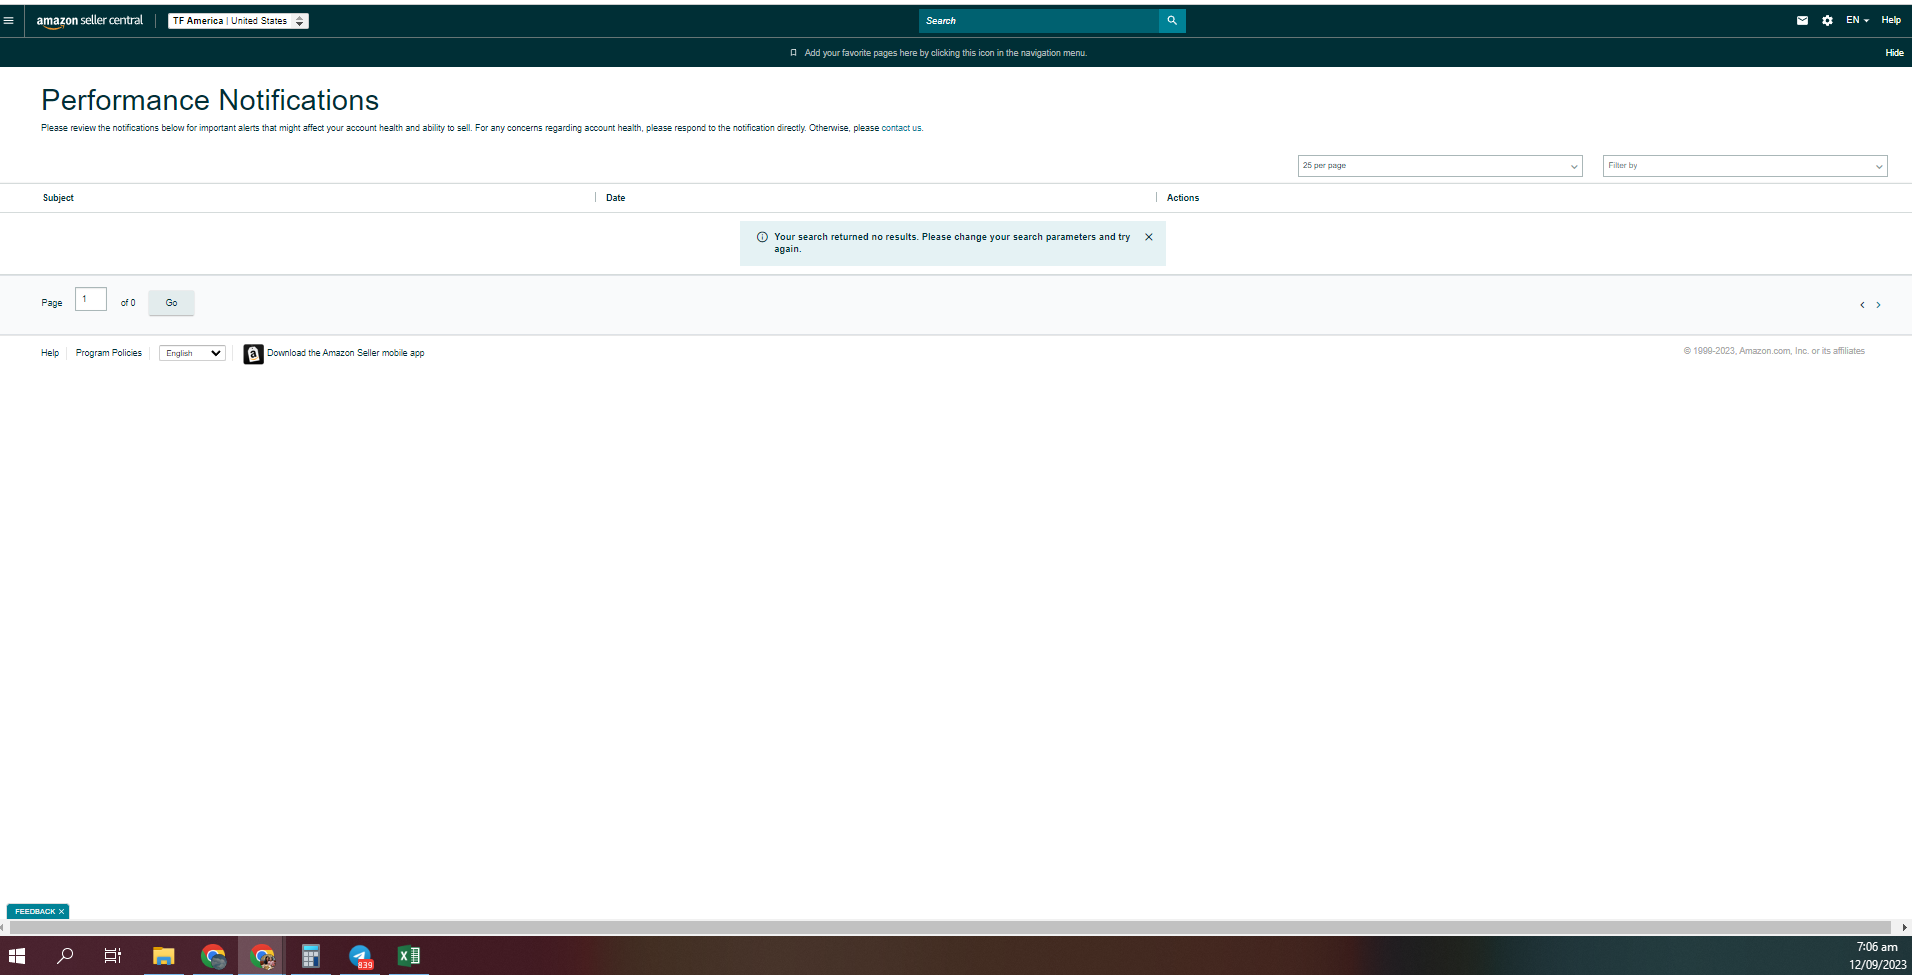Open the TF America marketplace switcher
Screen dimensions: 1912x975
click(238, 21)
